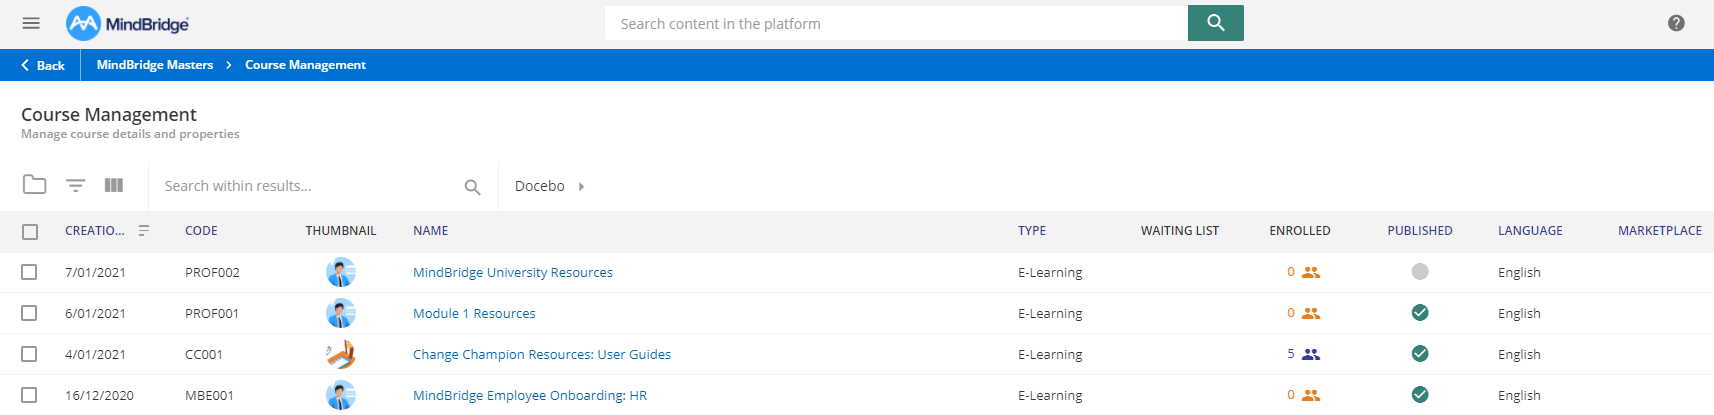Toggle the select all courses checkbox
This screenshot has width=1714, height=415.
click(30, 231)
